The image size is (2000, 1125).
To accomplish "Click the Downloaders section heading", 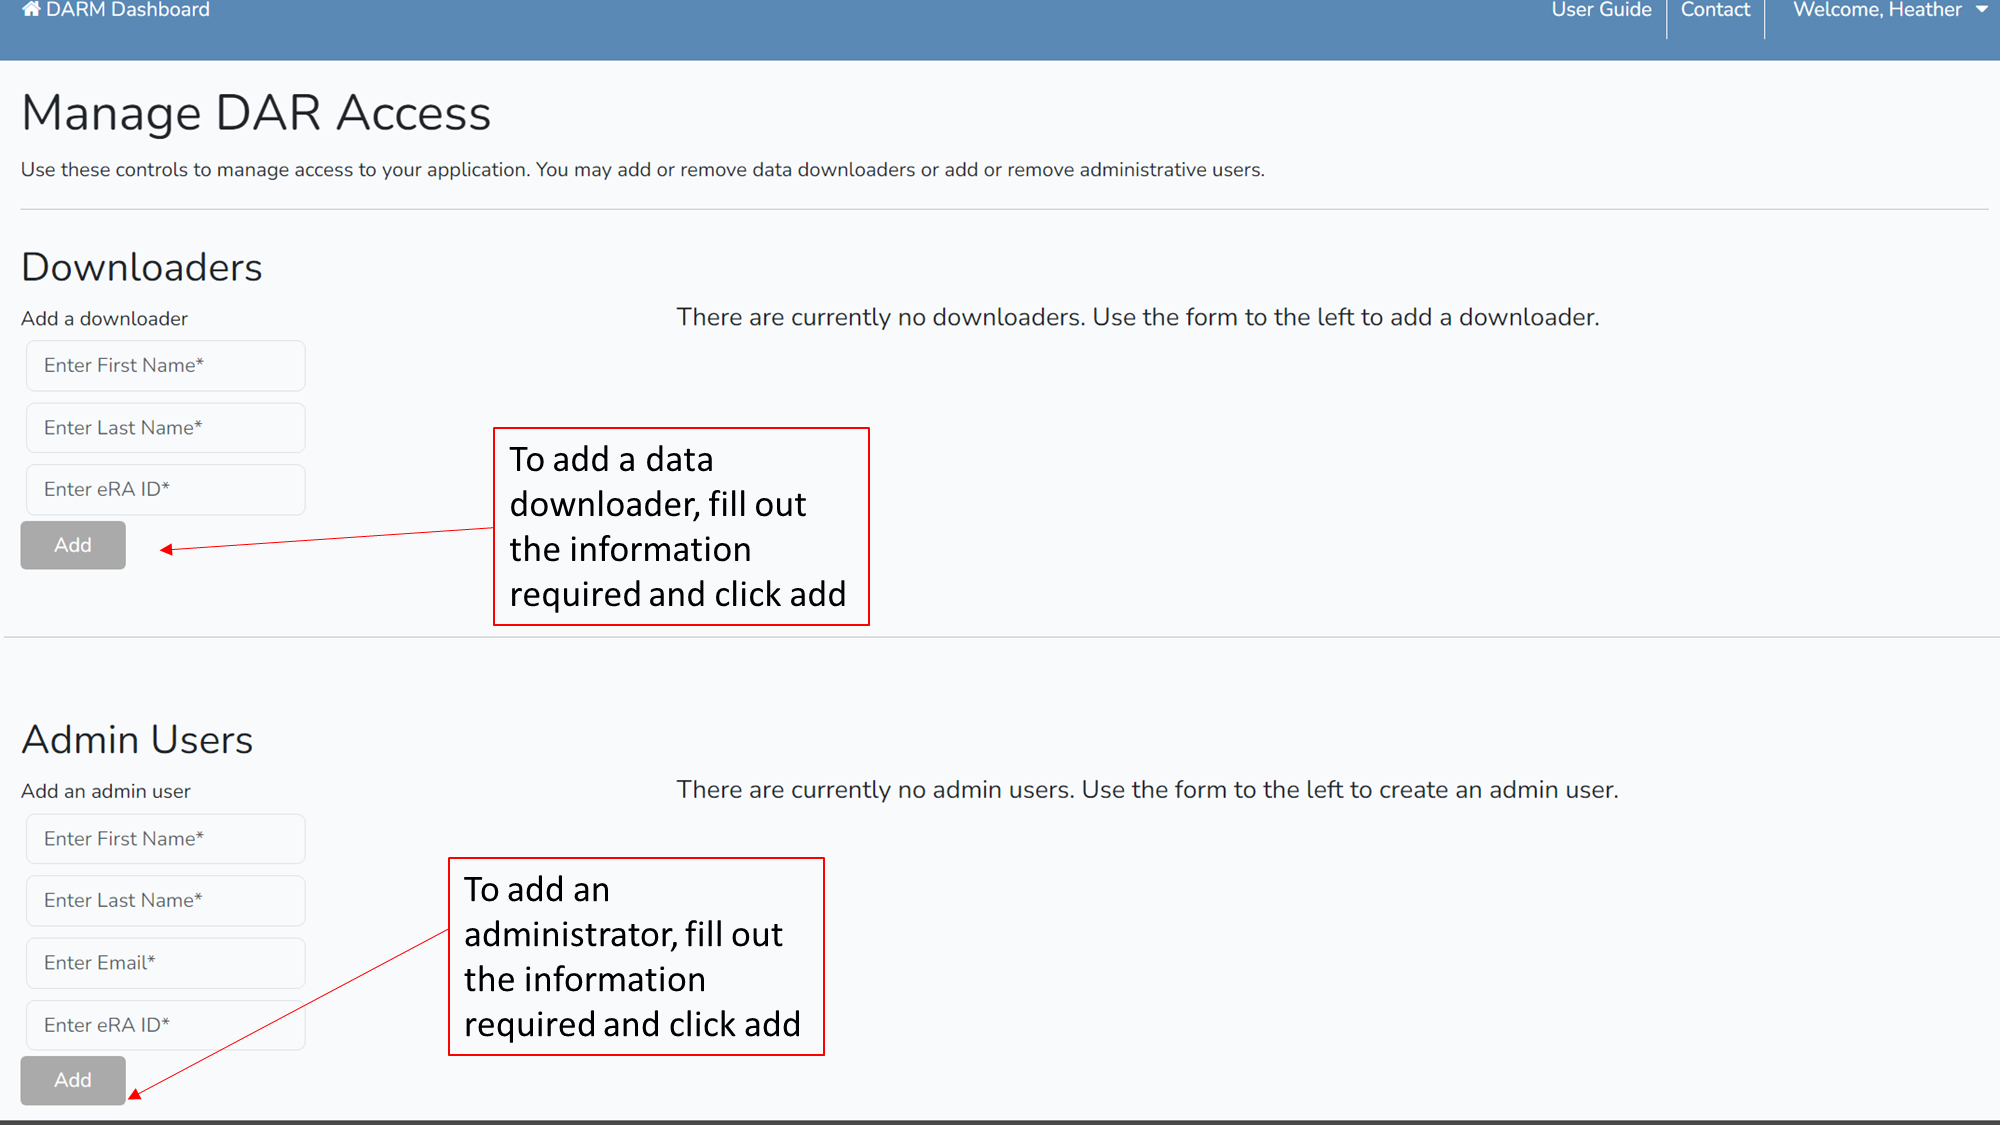I will click(142, 268).
